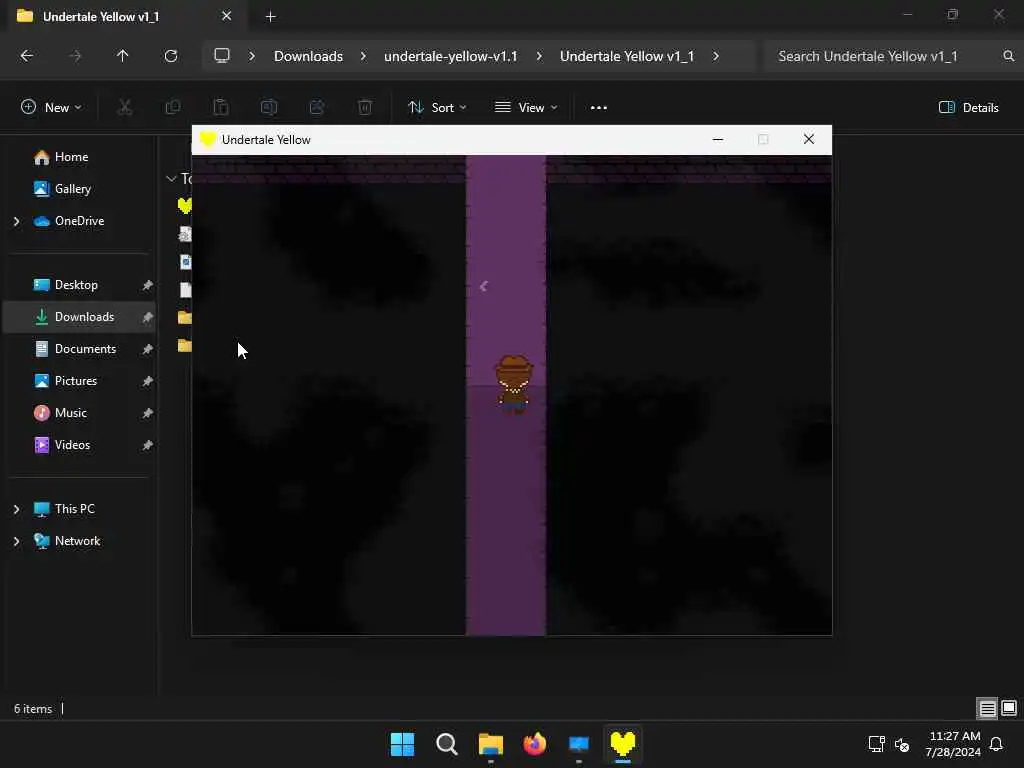Switch to large thumbnails view in the status bar
The height and width of the screenshot is (768, 1024).
point(1009,709)
